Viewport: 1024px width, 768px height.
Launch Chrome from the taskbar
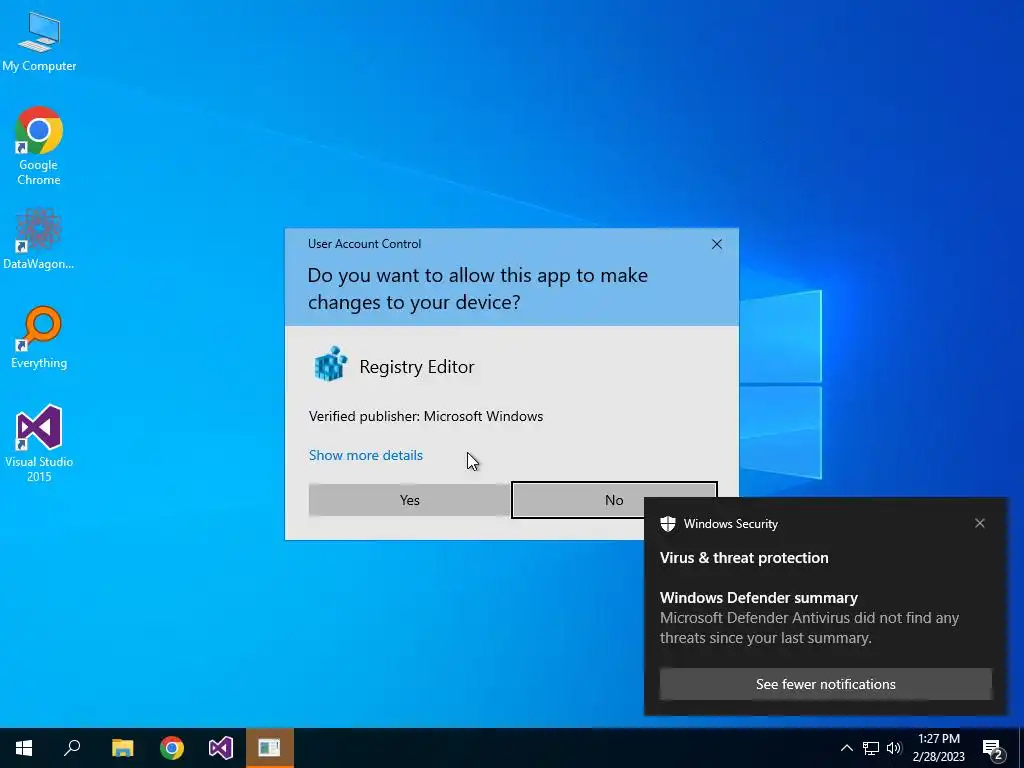pyautogui.click(x=172, y=748)
